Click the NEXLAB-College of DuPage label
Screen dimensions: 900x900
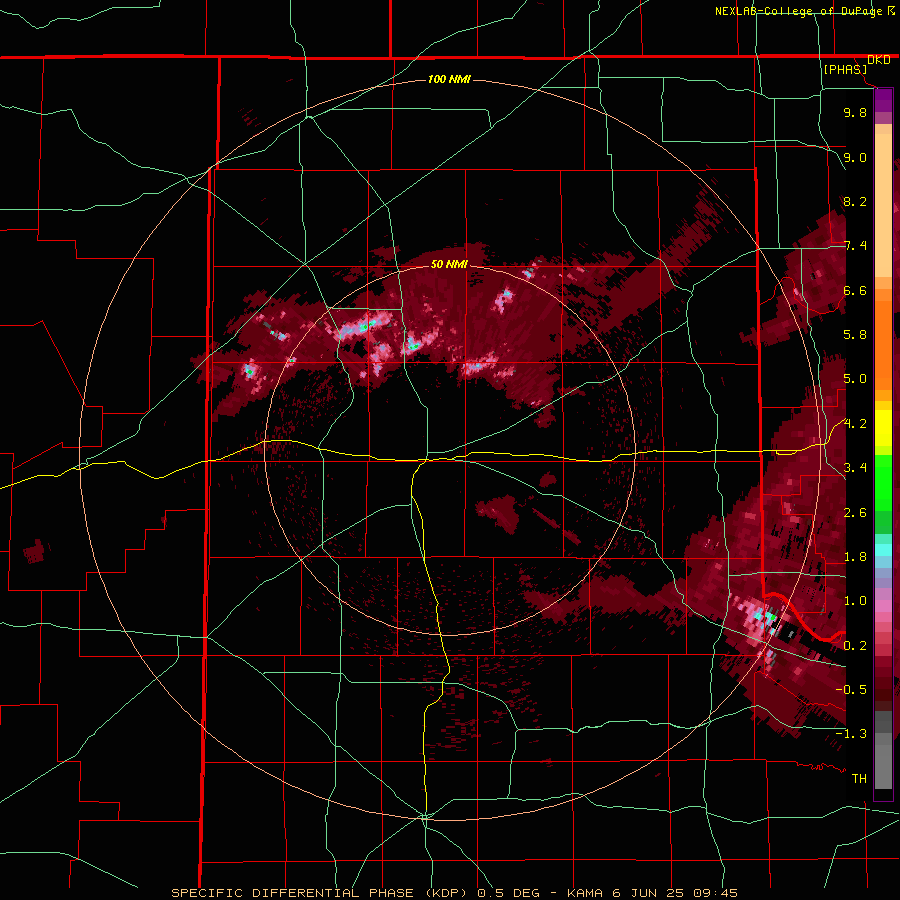(x=800, y=11)
